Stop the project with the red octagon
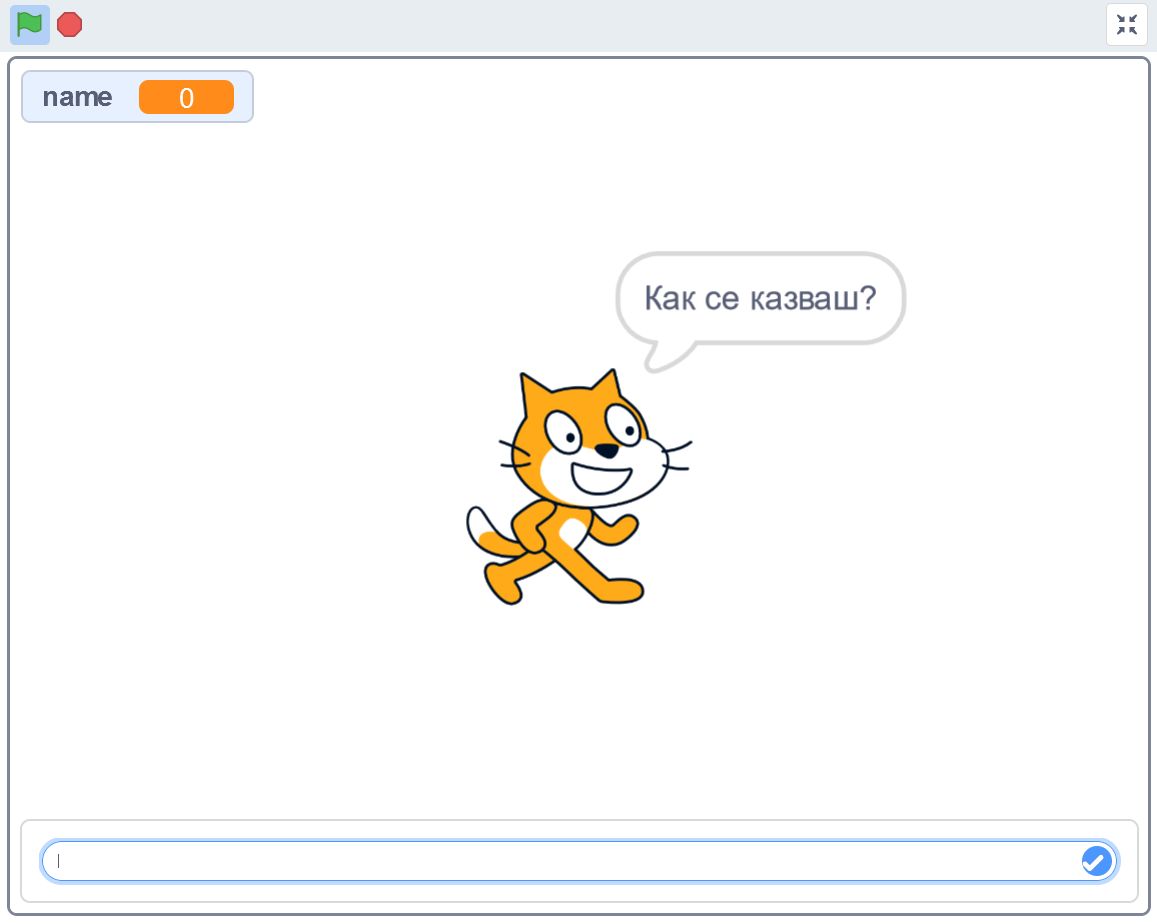This screenshot has height=924, width=1157. (x=69, y=24)
